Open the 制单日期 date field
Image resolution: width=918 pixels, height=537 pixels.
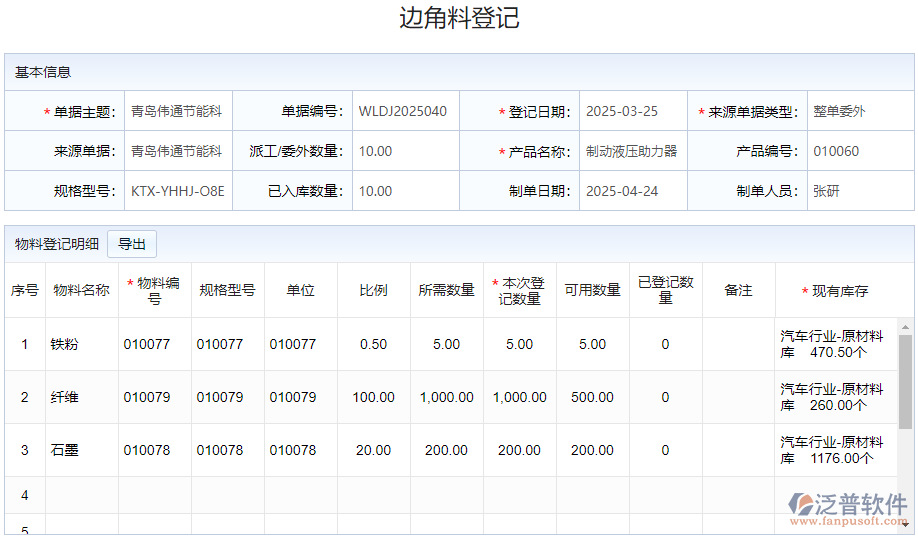click(x=632, y=191)
